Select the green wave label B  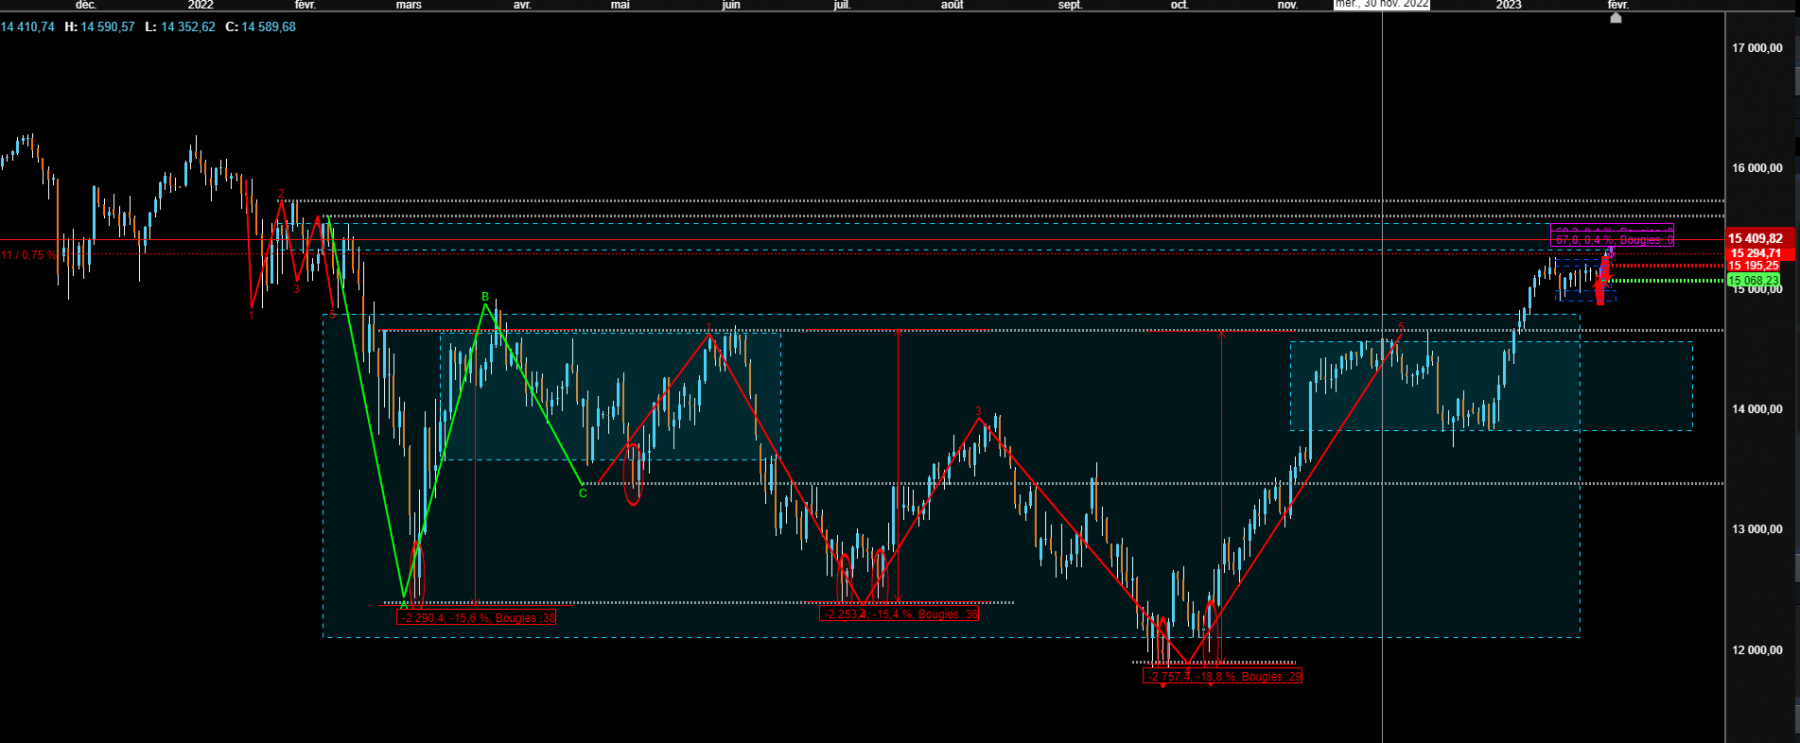pos(485,297)
